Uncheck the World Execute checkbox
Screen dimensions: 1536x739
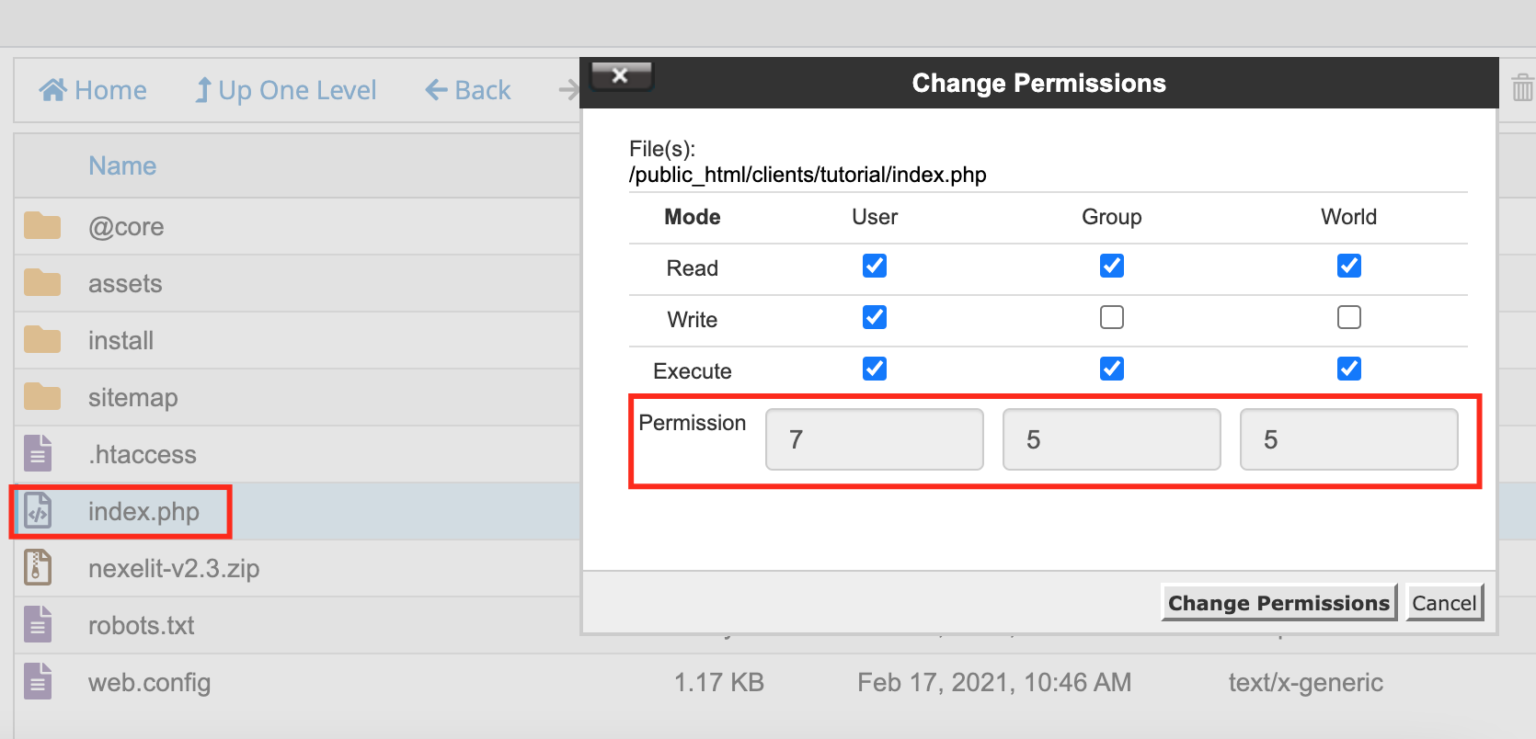(x=1348, y=368)
